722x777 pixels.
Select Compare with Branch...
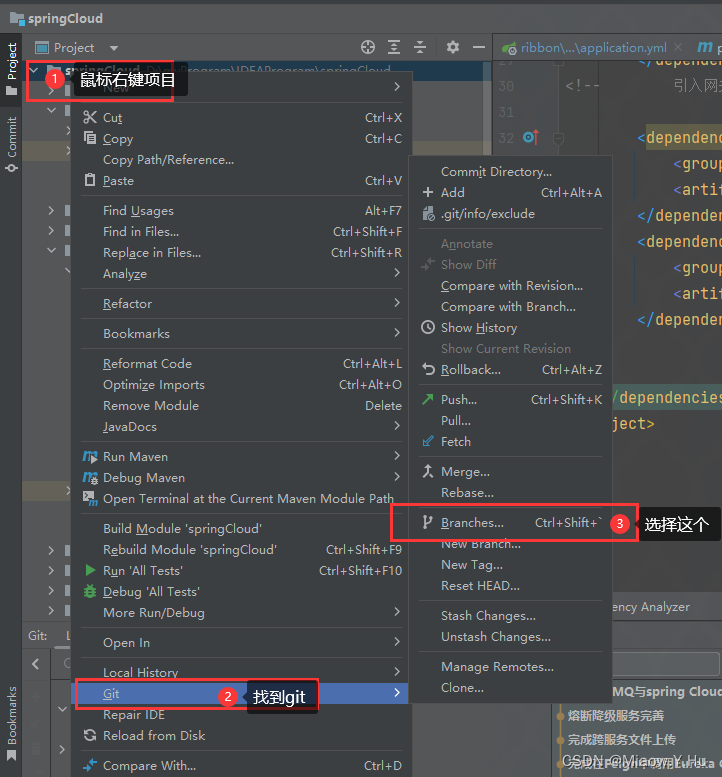[508, 307]
